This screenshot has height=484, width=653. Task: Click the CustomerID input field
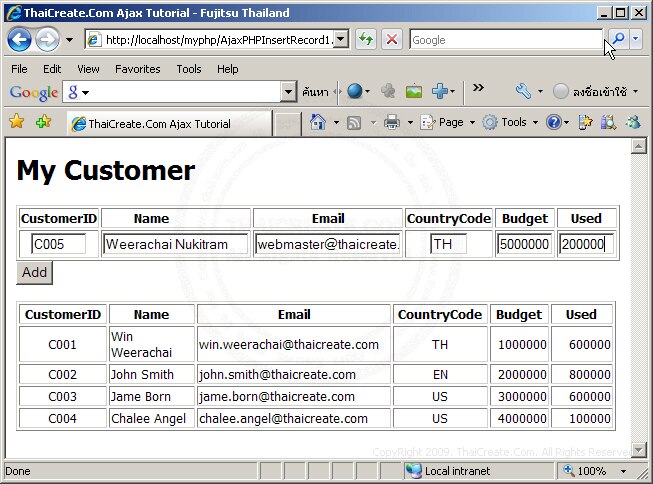pos(59,244)
